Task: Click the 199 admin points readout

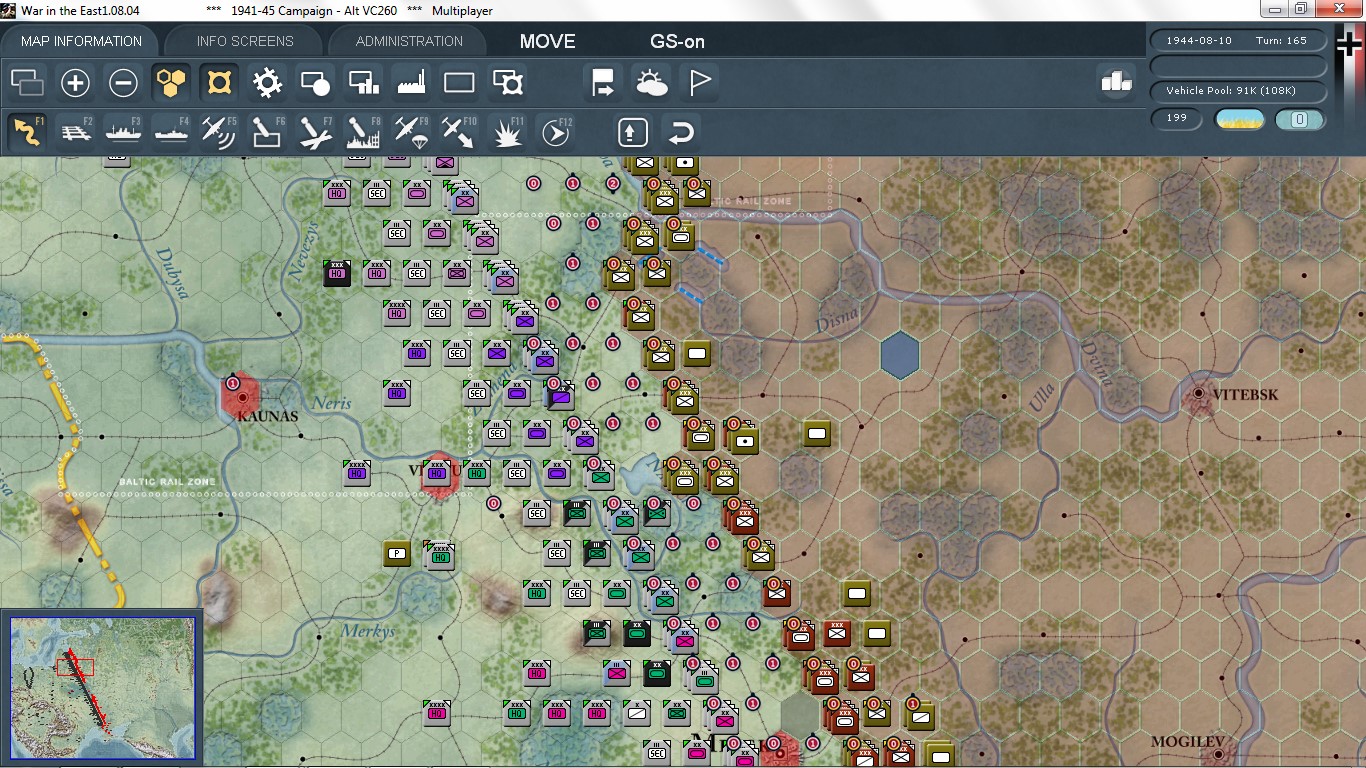Action: coord(1177,119)
